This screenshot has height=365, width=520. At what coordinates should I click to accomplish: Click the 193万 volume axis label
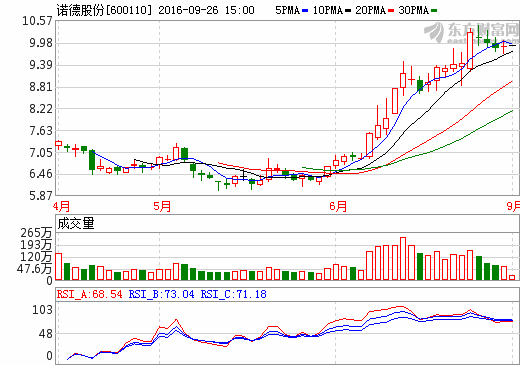pos(36,245)
